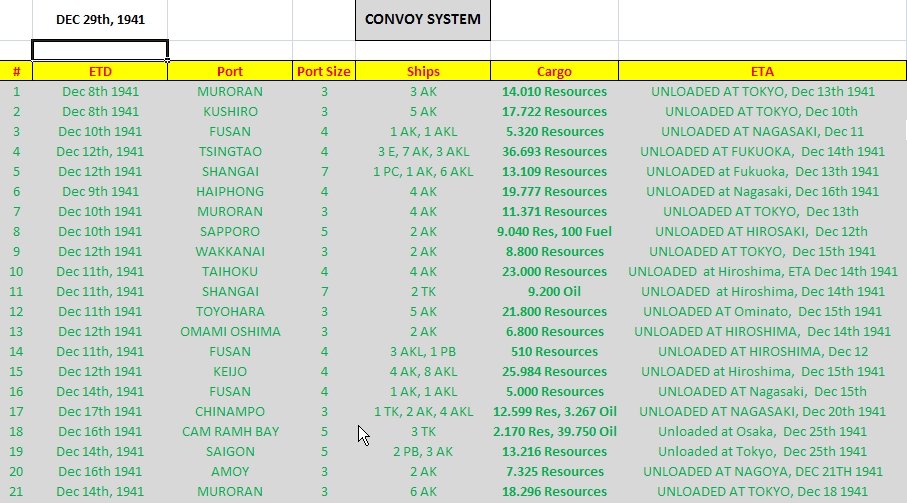Select cargo cell 14.010 Resources
Image resolution: width=907 pixels, height=503 pixels.
[x=554, y=91]
